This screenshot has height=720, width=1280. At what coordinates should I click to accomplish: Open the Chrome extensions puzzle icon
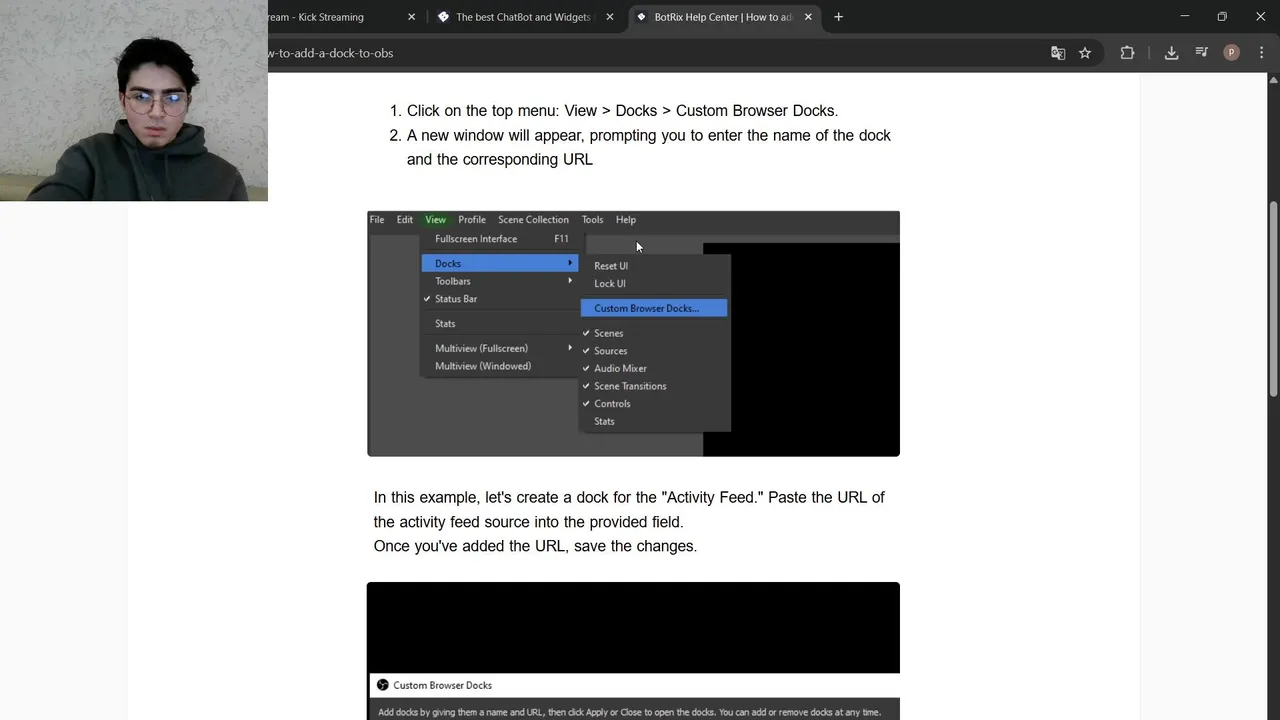click(1127, 53)
